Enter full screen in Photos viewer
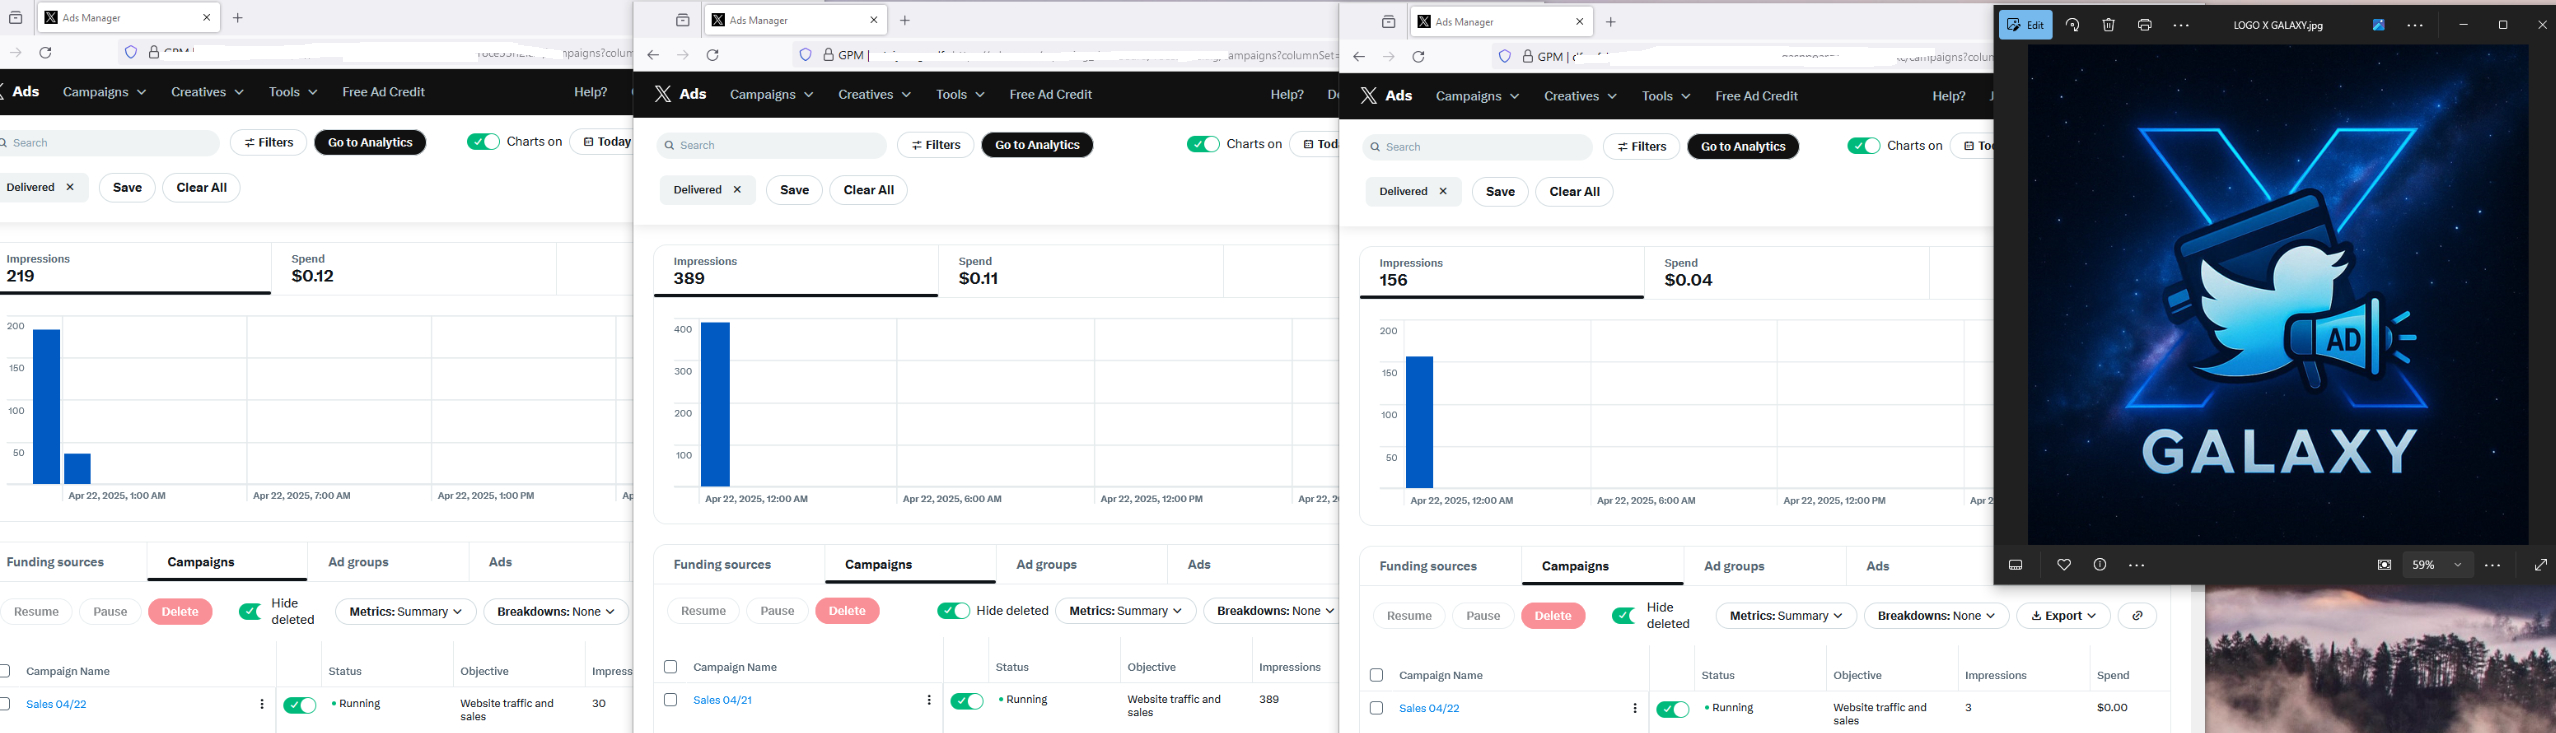The image size is (2556, 733). coord(2541,565)
